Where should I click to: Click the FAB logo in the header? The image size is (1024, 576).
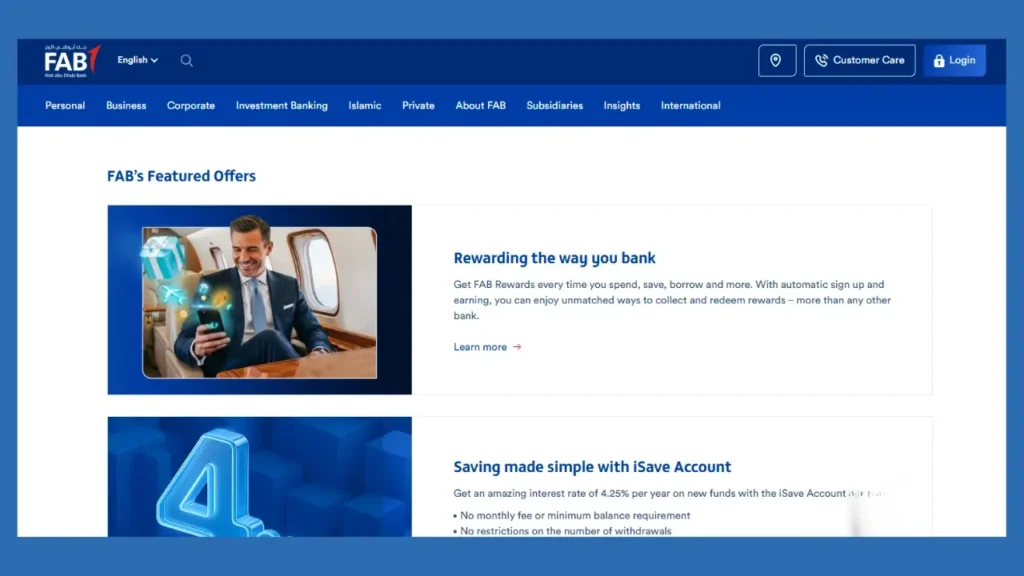pyautogui.click(x=72, y=61)
